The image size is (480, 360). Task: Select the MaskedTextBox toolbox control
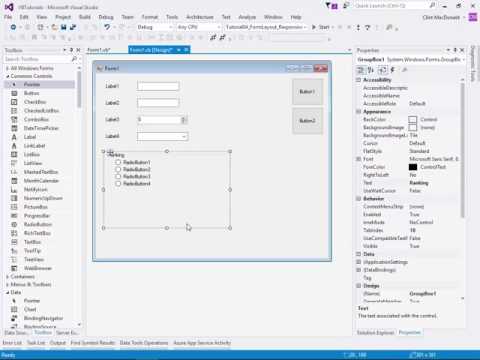[x=41, y=172]
